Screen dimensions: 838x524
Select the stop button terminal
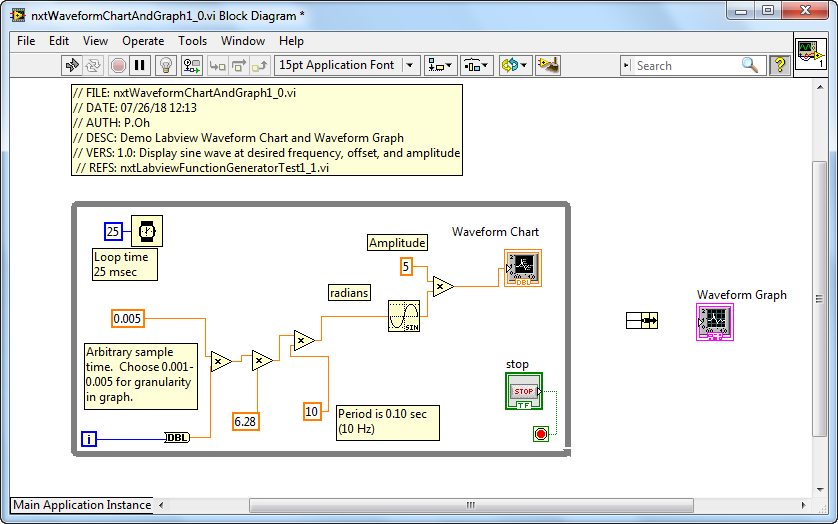(x=524, y=391)
